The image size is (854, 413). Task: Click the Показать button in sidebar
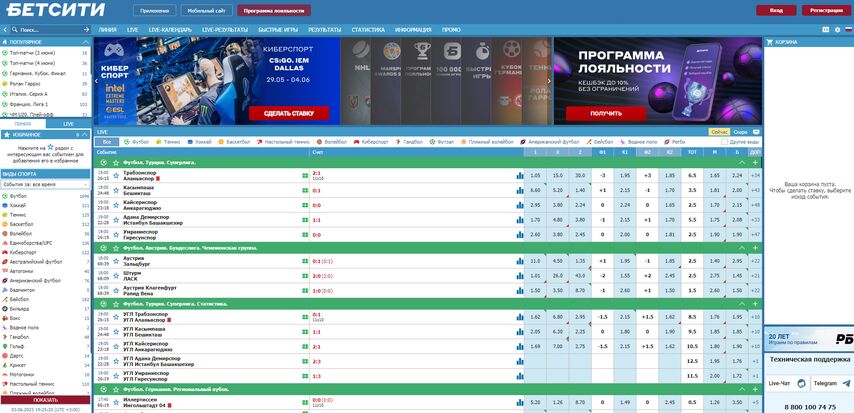coord(45,400)
